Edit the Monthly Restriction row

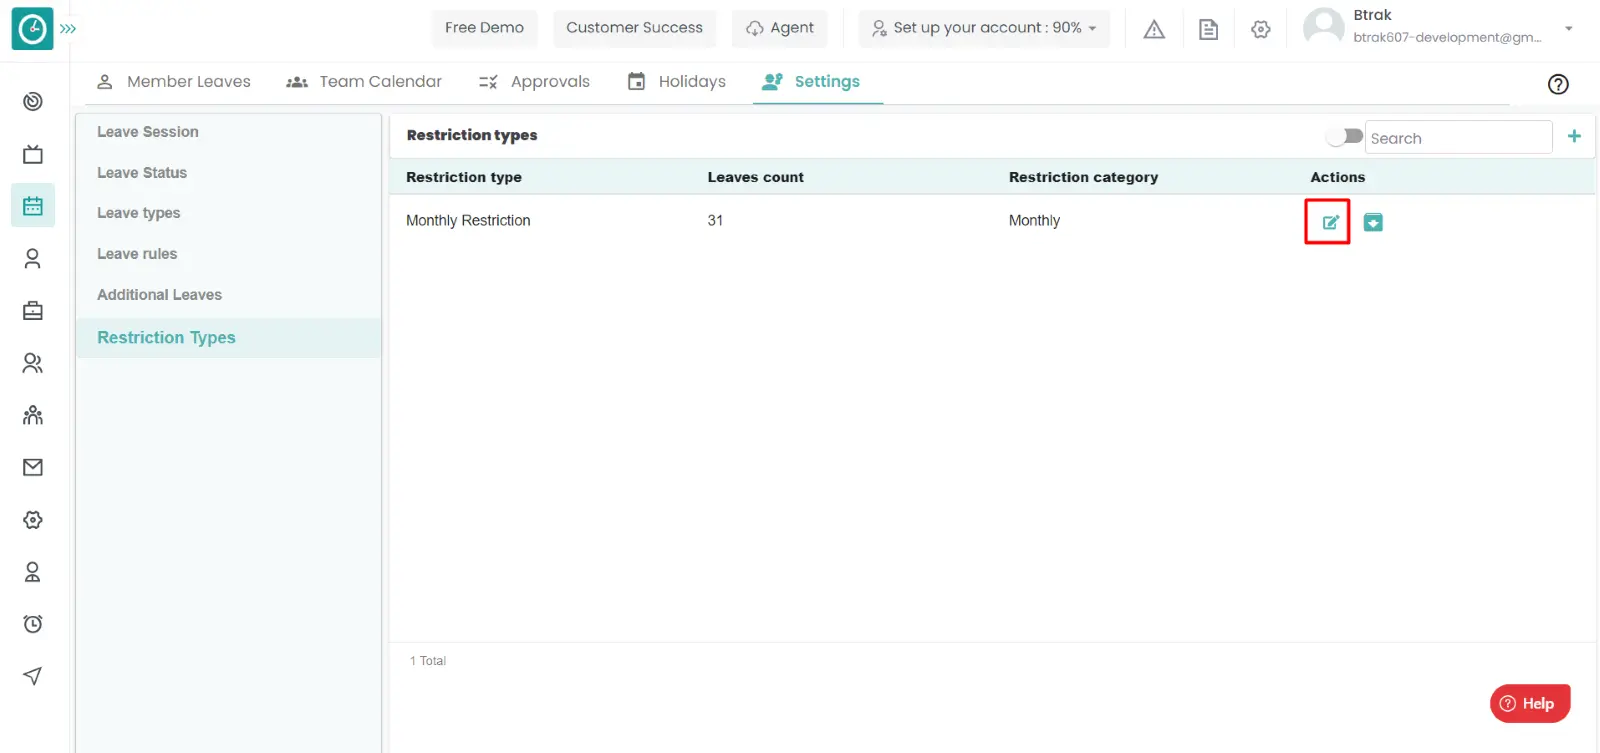point(1330,223)
